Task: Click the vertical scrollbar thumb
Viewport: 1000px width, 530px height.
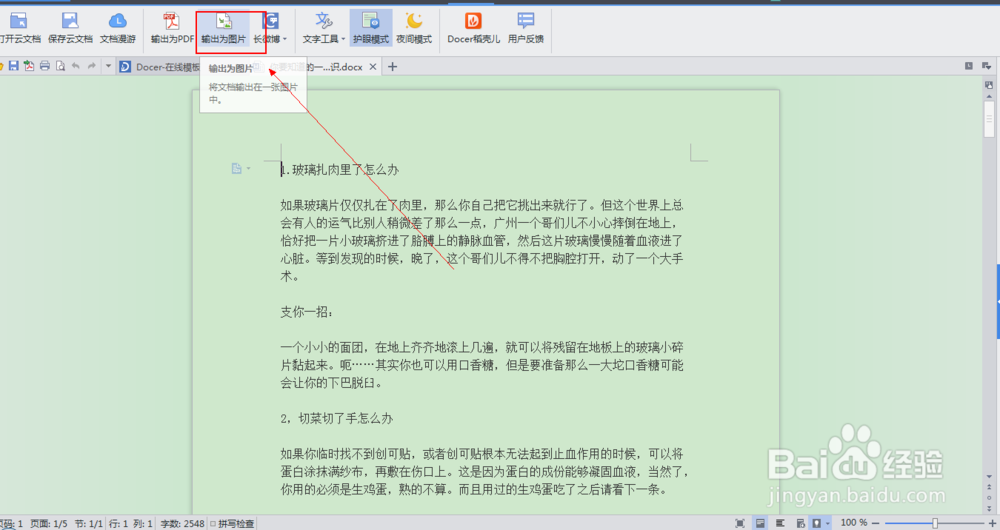Action: point(989,119)
